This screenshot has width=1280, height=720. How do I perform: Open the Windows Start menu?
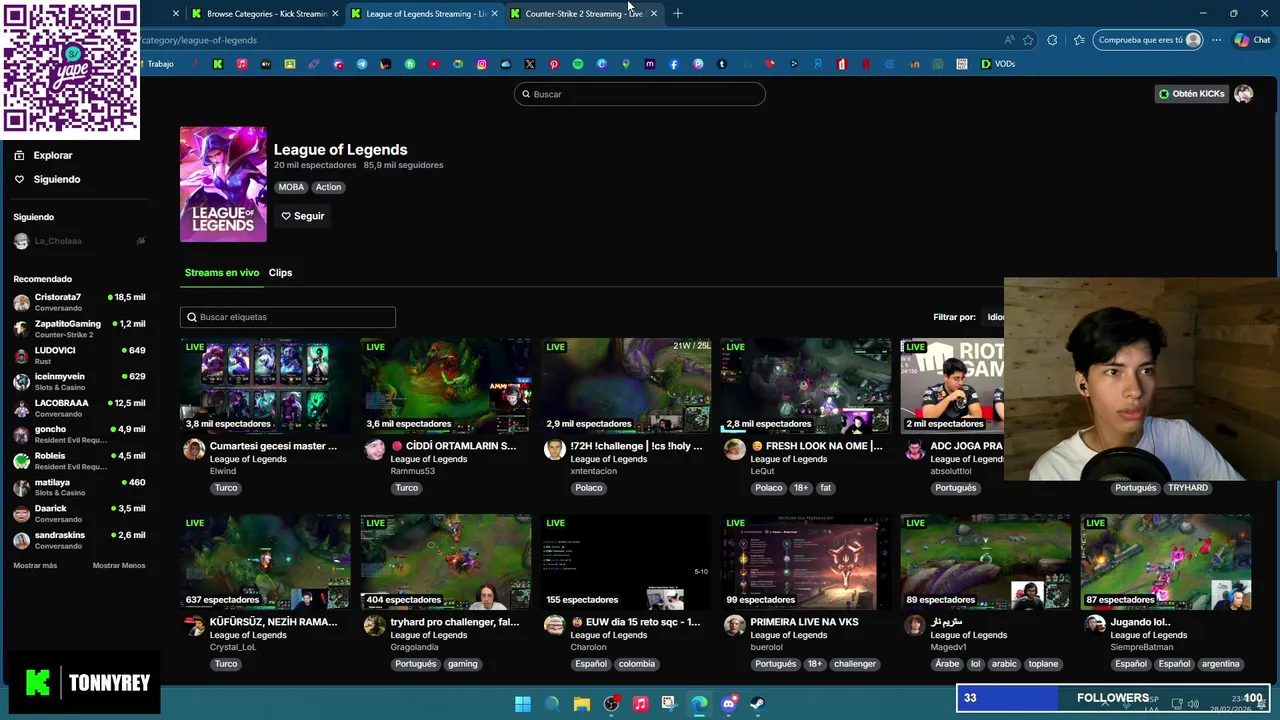[x=522, y=704]
